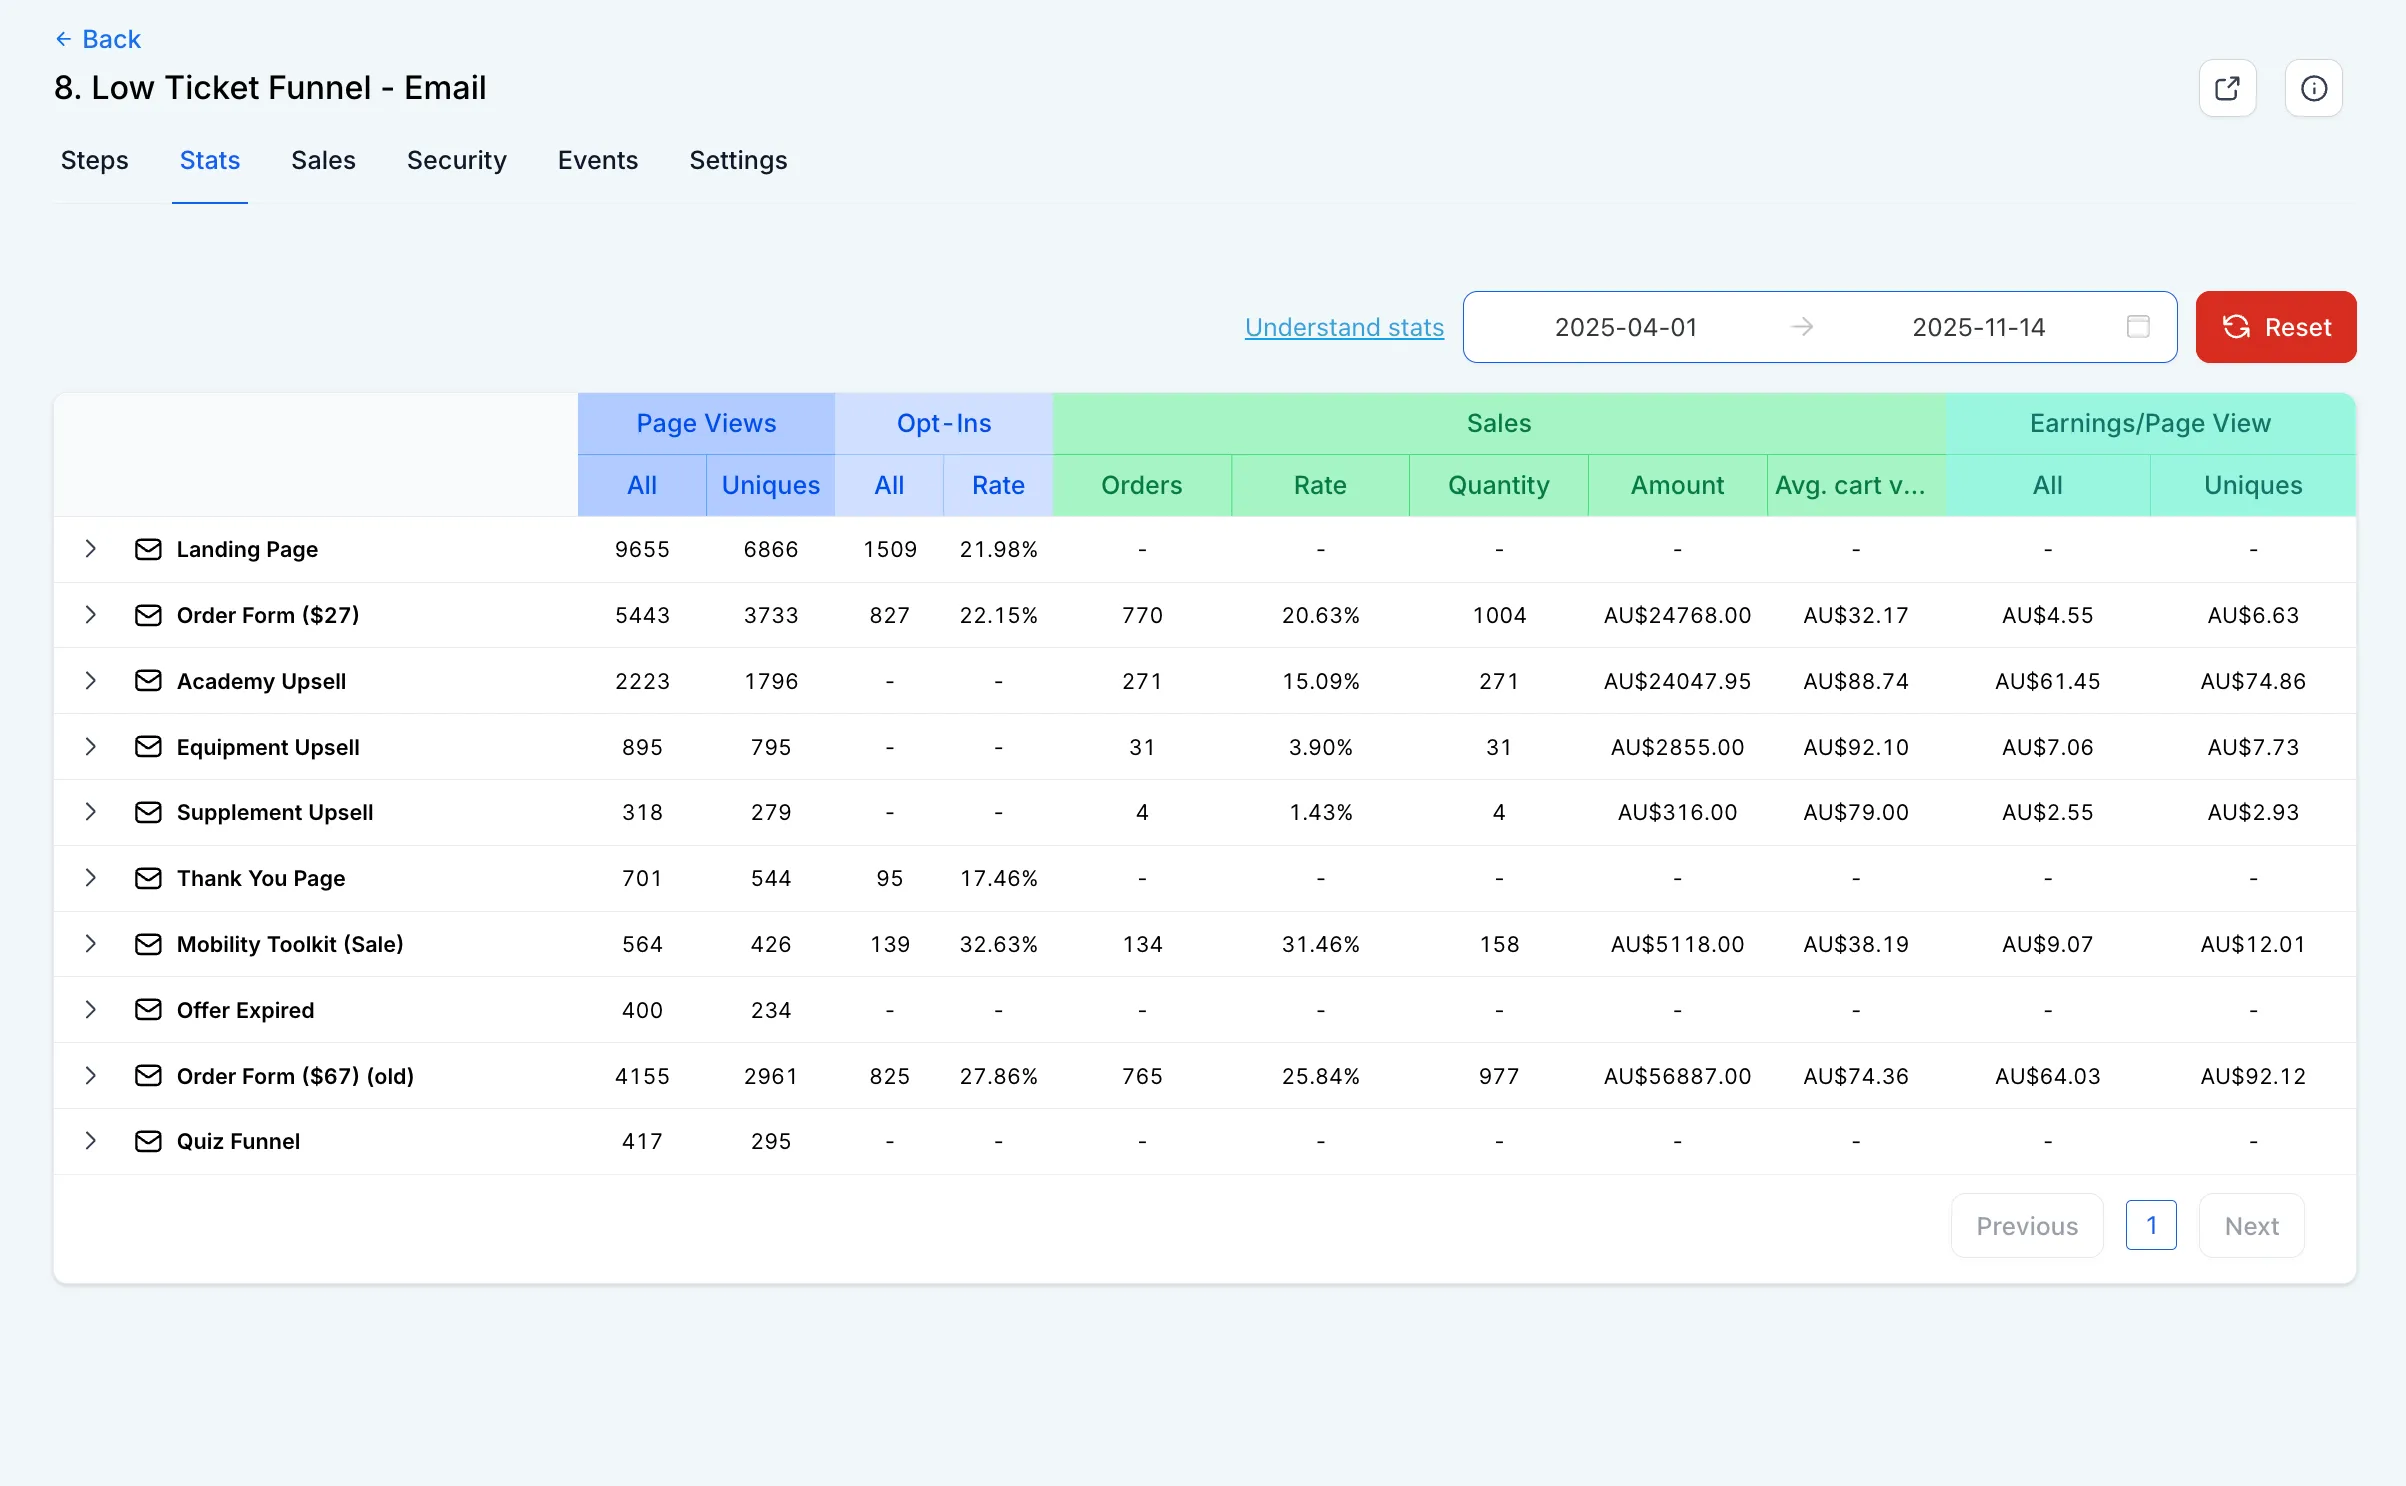The width and height of the screenshot is (2406, 1486).
Task: Click the envelope icon beside Quiz Funnel
Action: click(x=148, y=1141)
